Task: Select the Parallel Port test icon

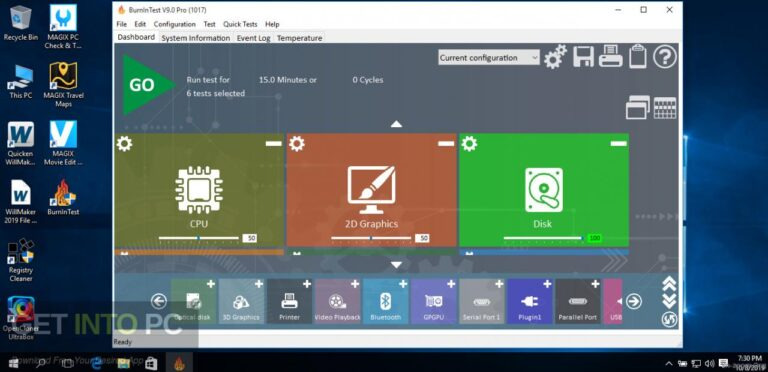Action: click(x=577, y=301)
